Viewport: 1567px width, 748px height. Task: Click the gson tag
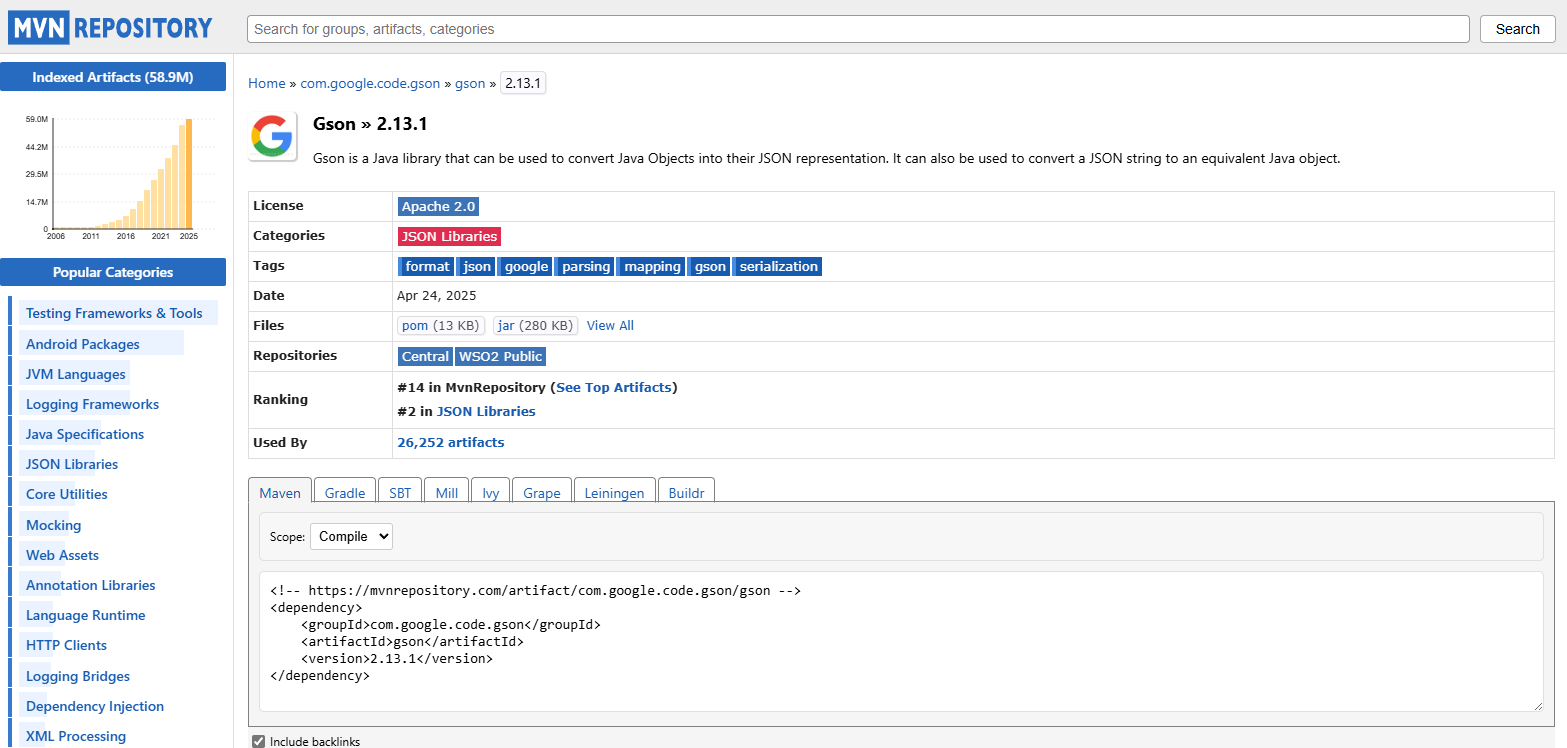[709, 266]
